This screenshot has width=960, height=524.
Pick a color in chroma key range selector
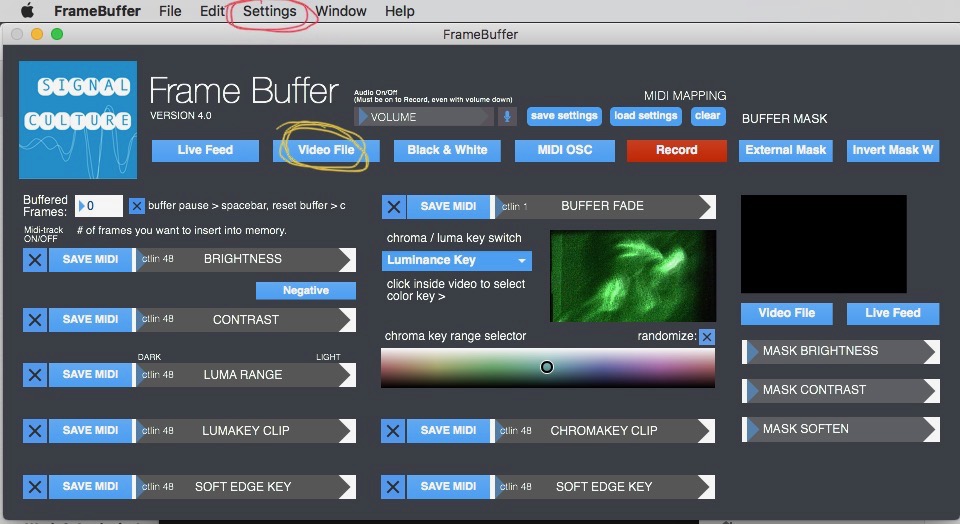click(548, 368)
